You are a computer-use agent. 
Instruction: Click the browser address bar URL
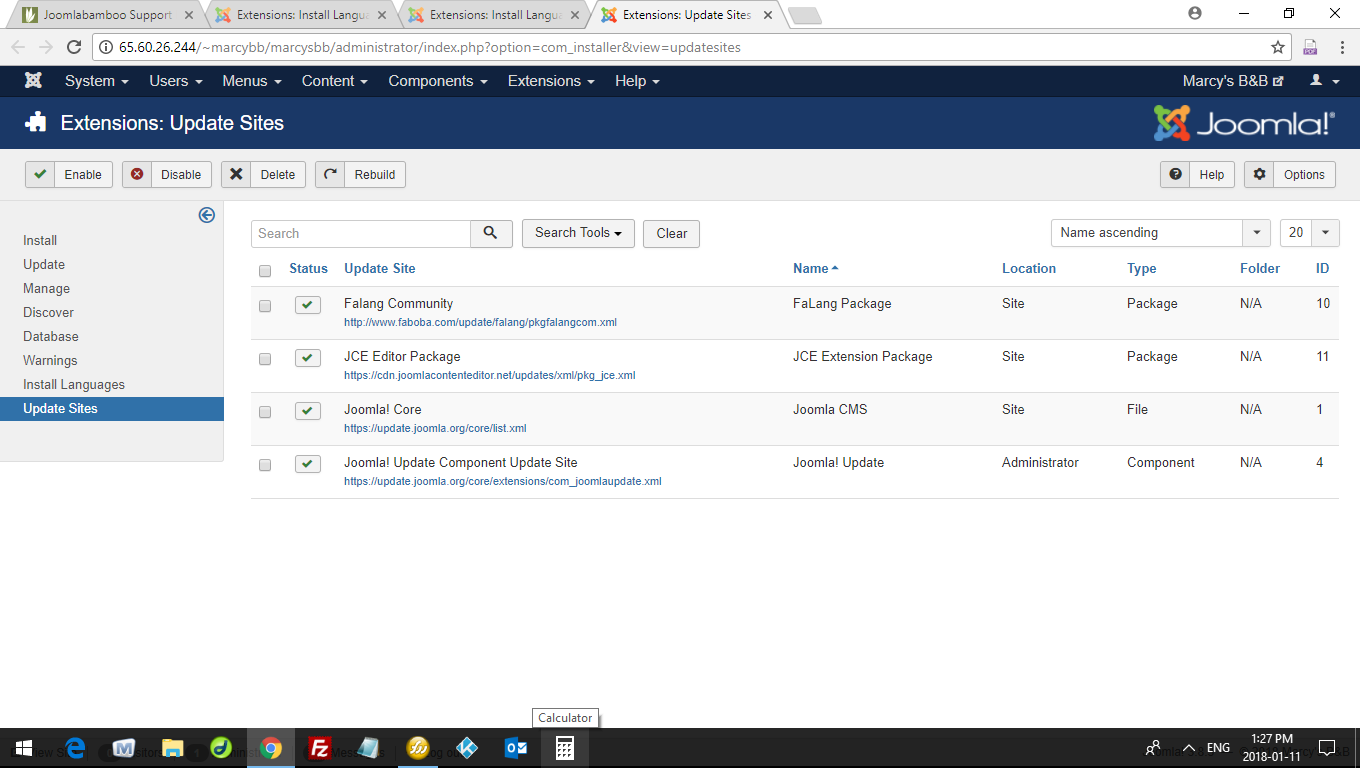[x=430, y=47]
